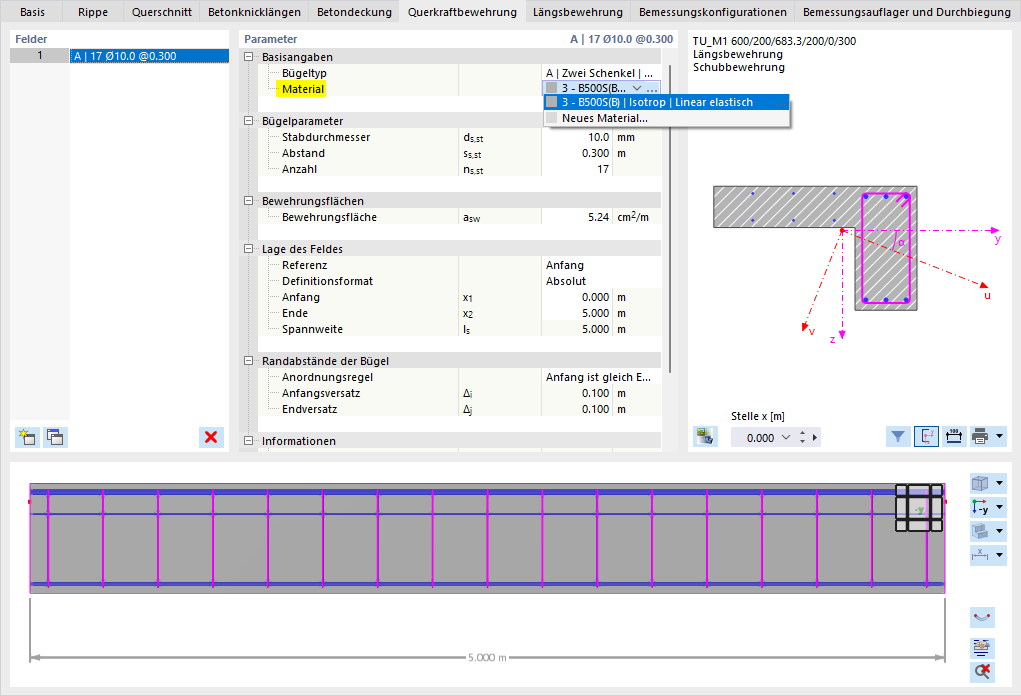Click the highlighted Material label
This screenshot has height=696, width=1021.
(x=303, y=89)
